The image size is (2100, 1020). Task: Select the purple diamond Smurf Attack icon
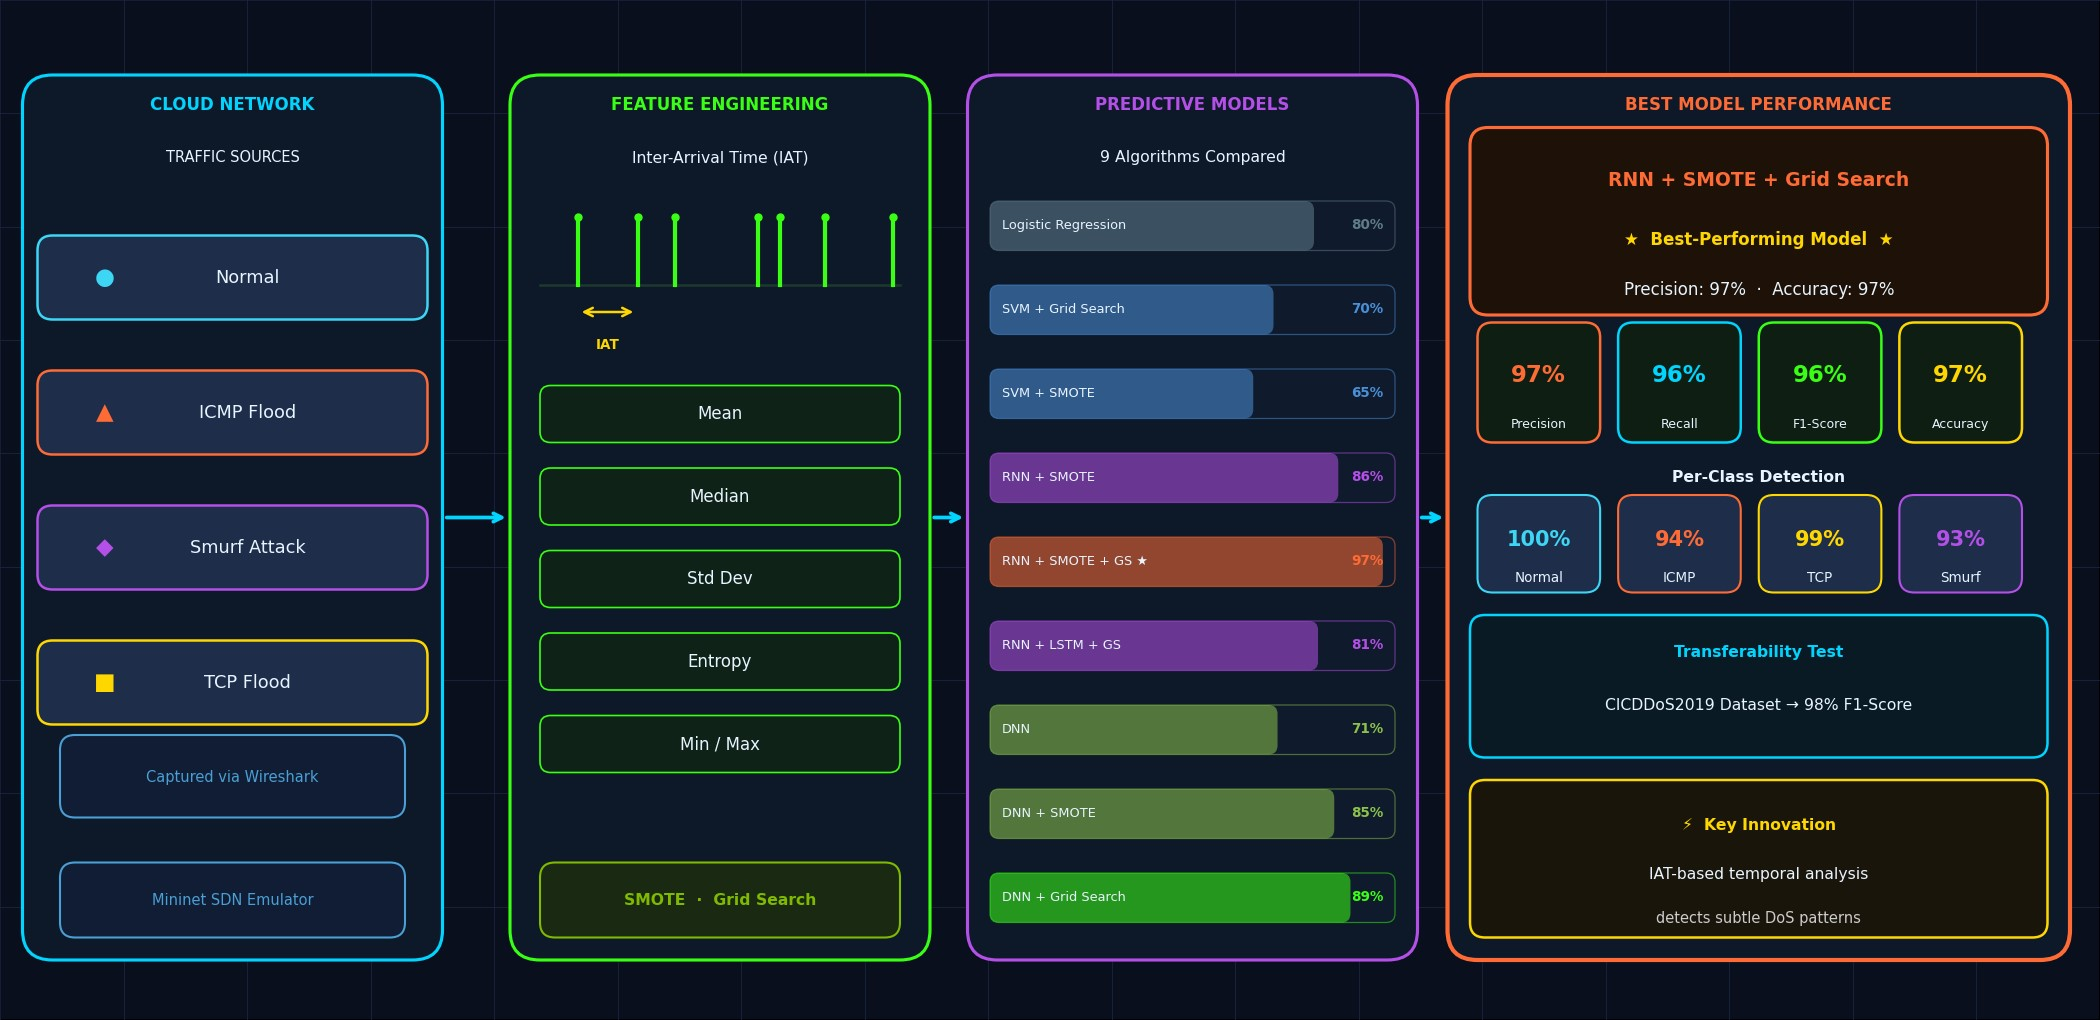tap(105, 548)
